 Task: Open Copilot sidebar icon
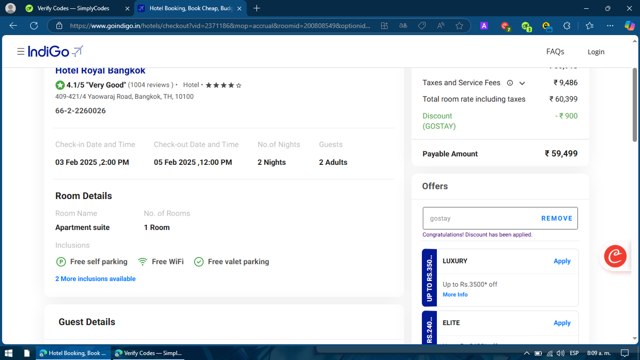click(629, 26)
